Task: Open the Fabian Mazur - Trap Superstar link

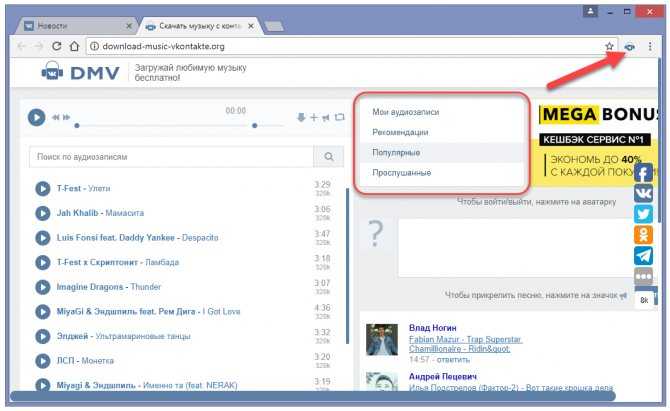Action: click(465, 339)
